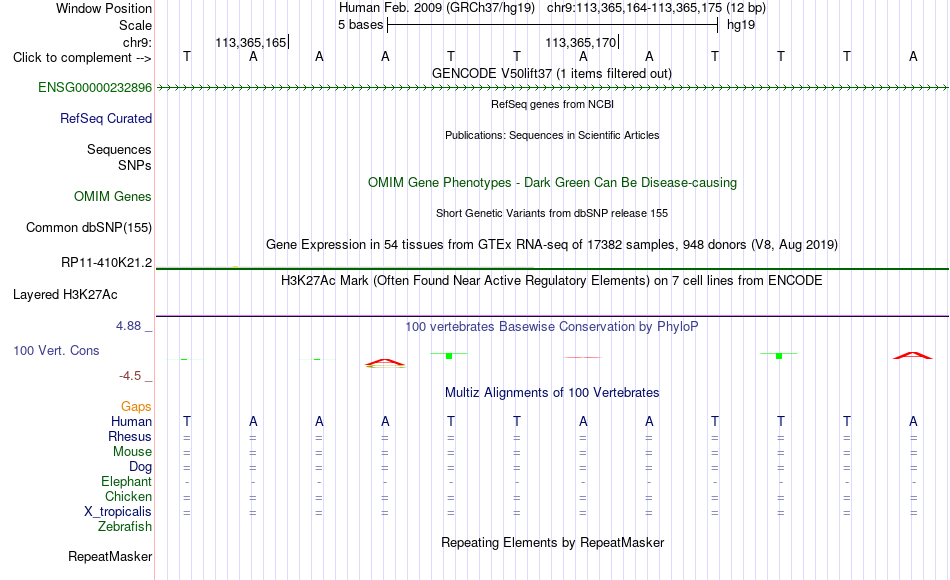Click the Chicken species label
Screen dimensions: 950x580
(128, 496)
